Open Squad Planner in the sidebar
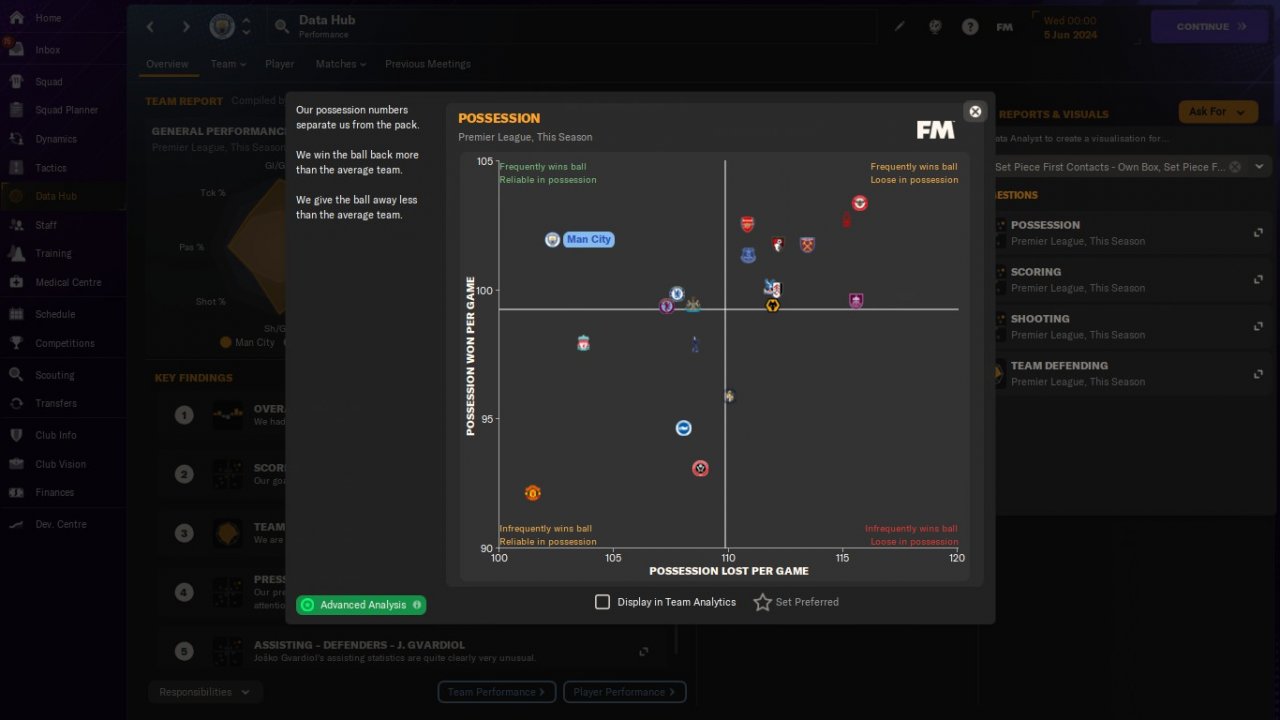This screenshot has width=1280, height=720. click(67, 110)
